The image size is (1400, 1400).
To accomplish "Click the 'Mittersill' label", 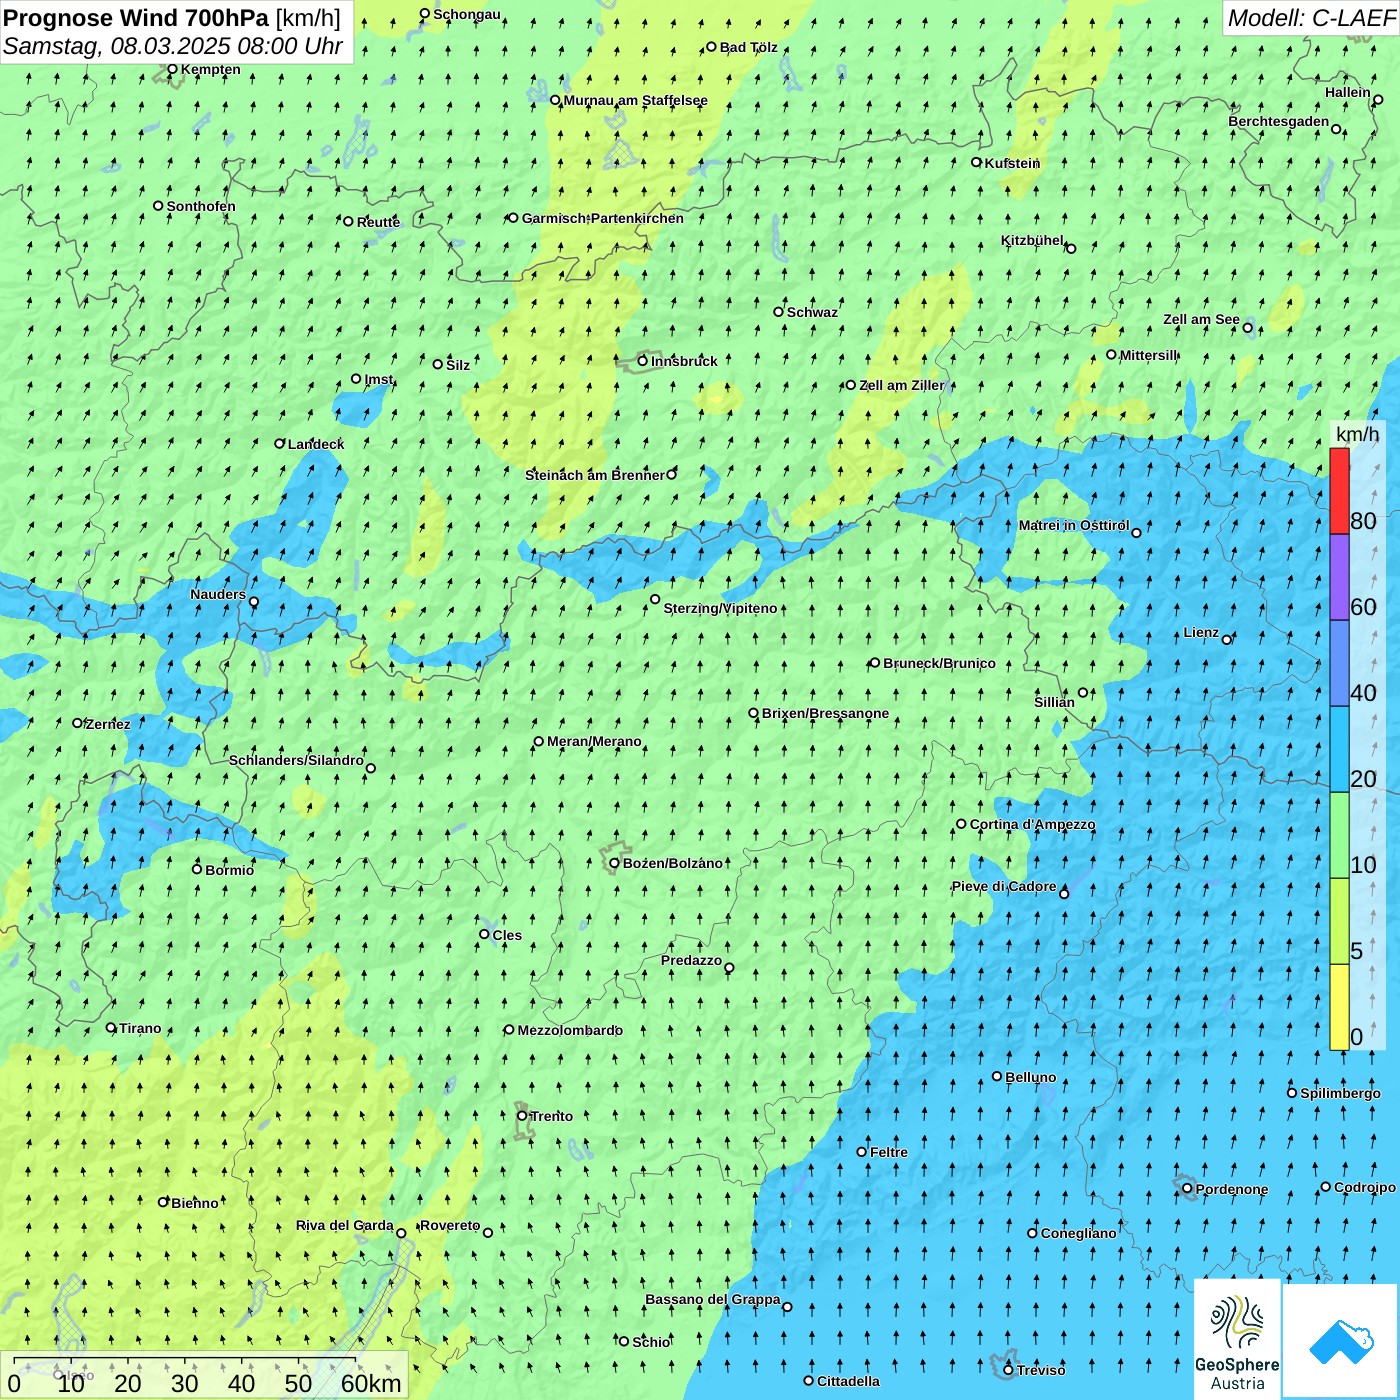I will tap(1148, 355).
